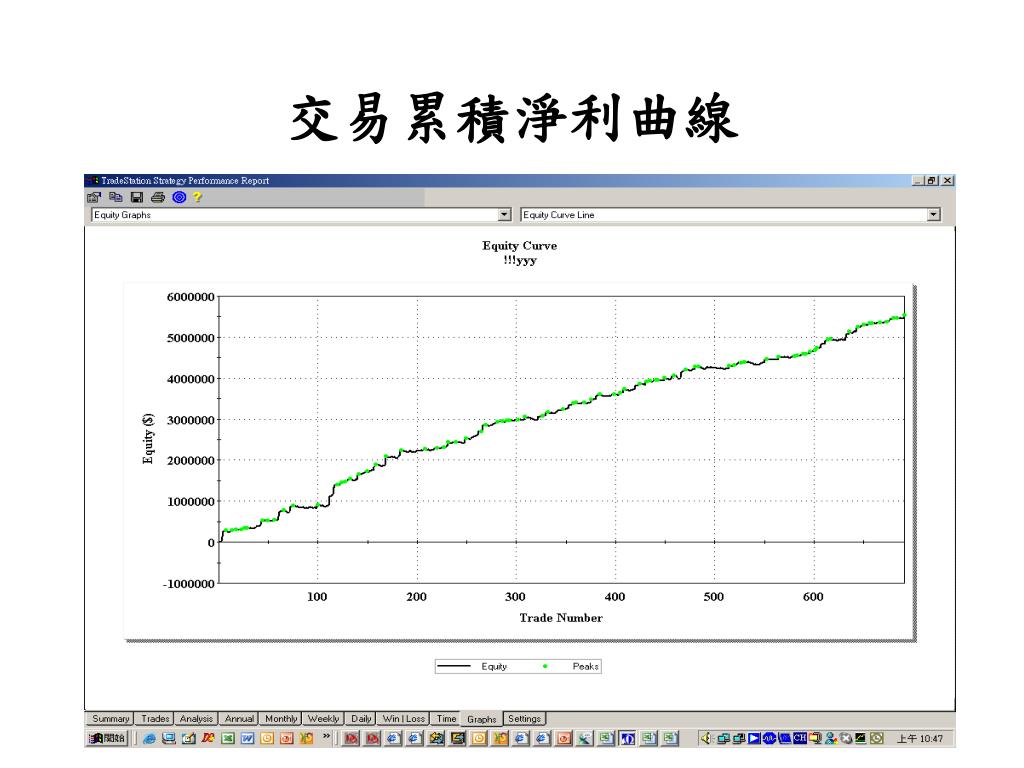Click the 5000000 y-axis value
The height and width of the screenshot is (768, 1024).
(x=191, y=338)
